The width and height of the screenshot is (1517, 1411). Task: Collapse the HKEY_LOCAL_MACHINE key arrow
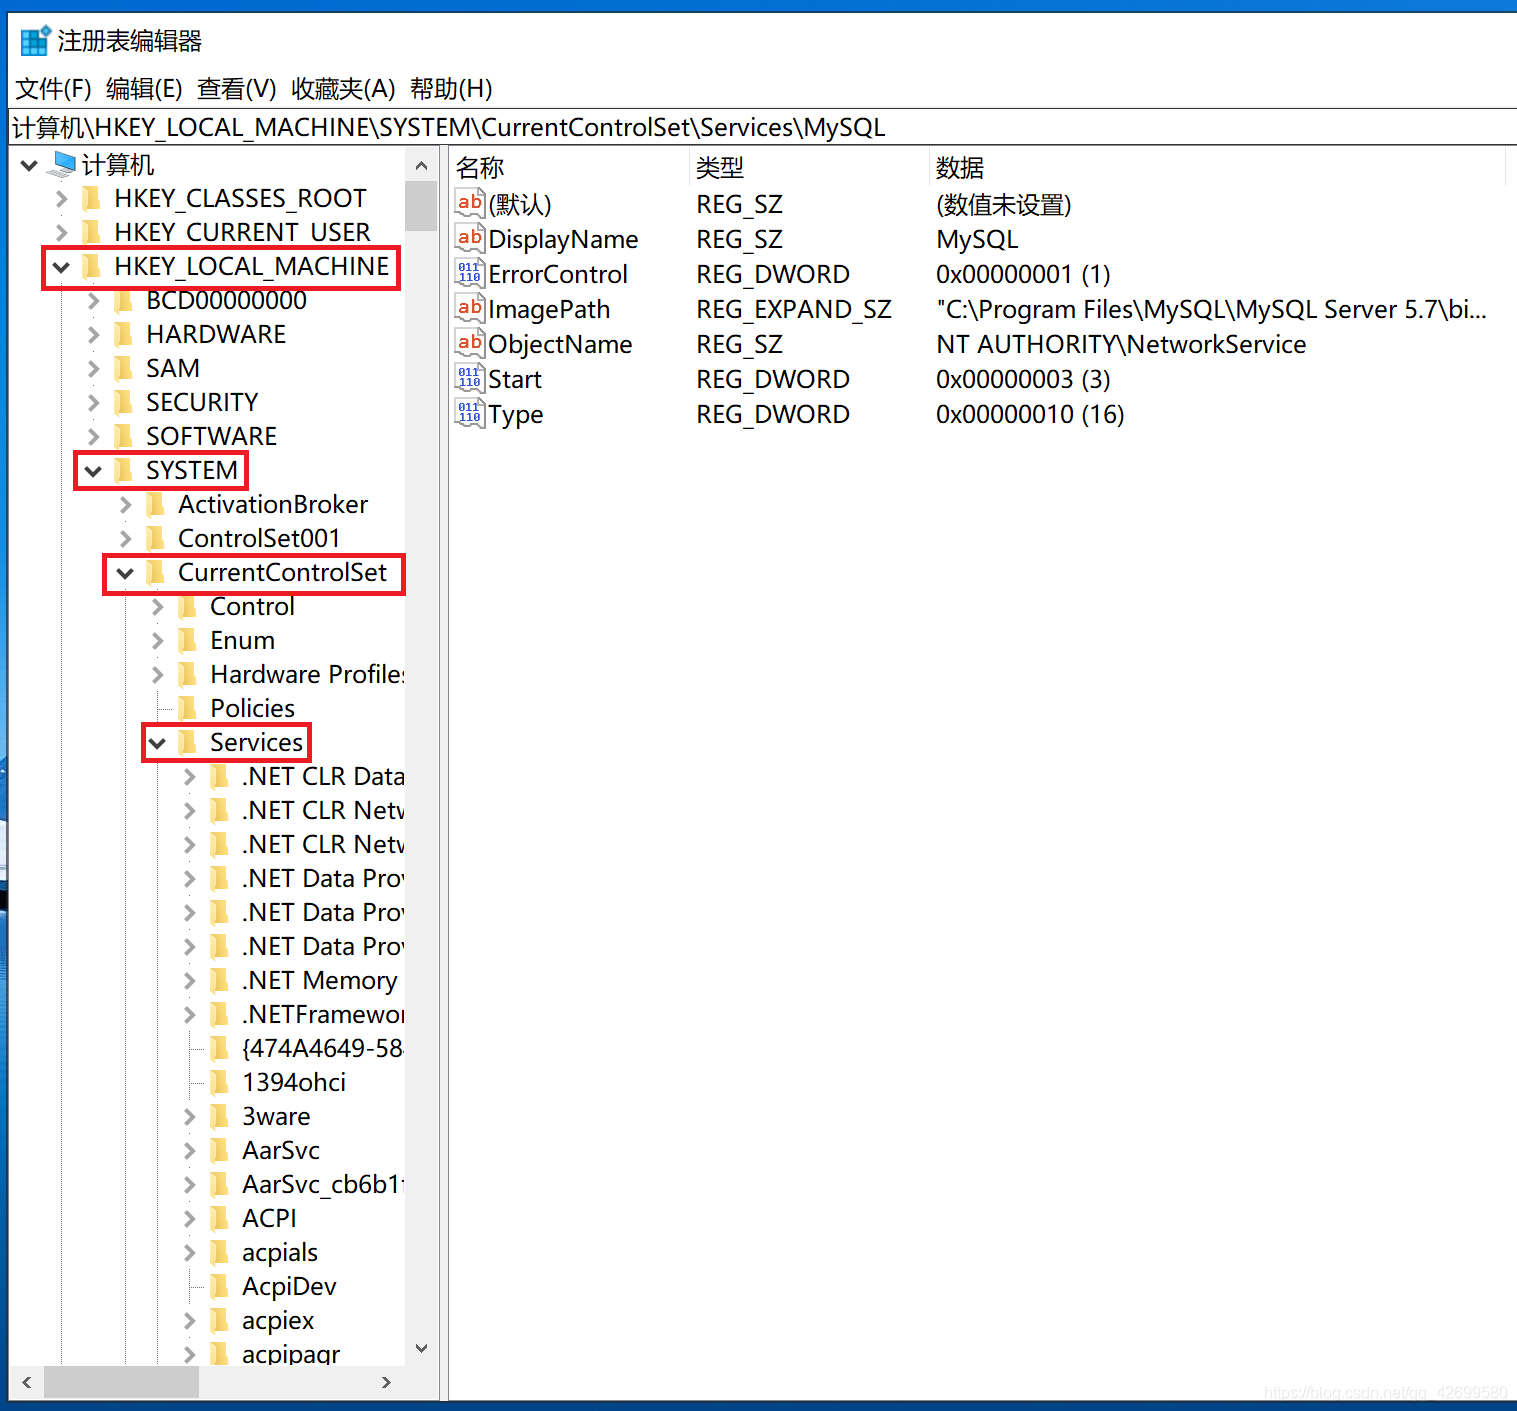pyautogui.click(x=61, y=267)
